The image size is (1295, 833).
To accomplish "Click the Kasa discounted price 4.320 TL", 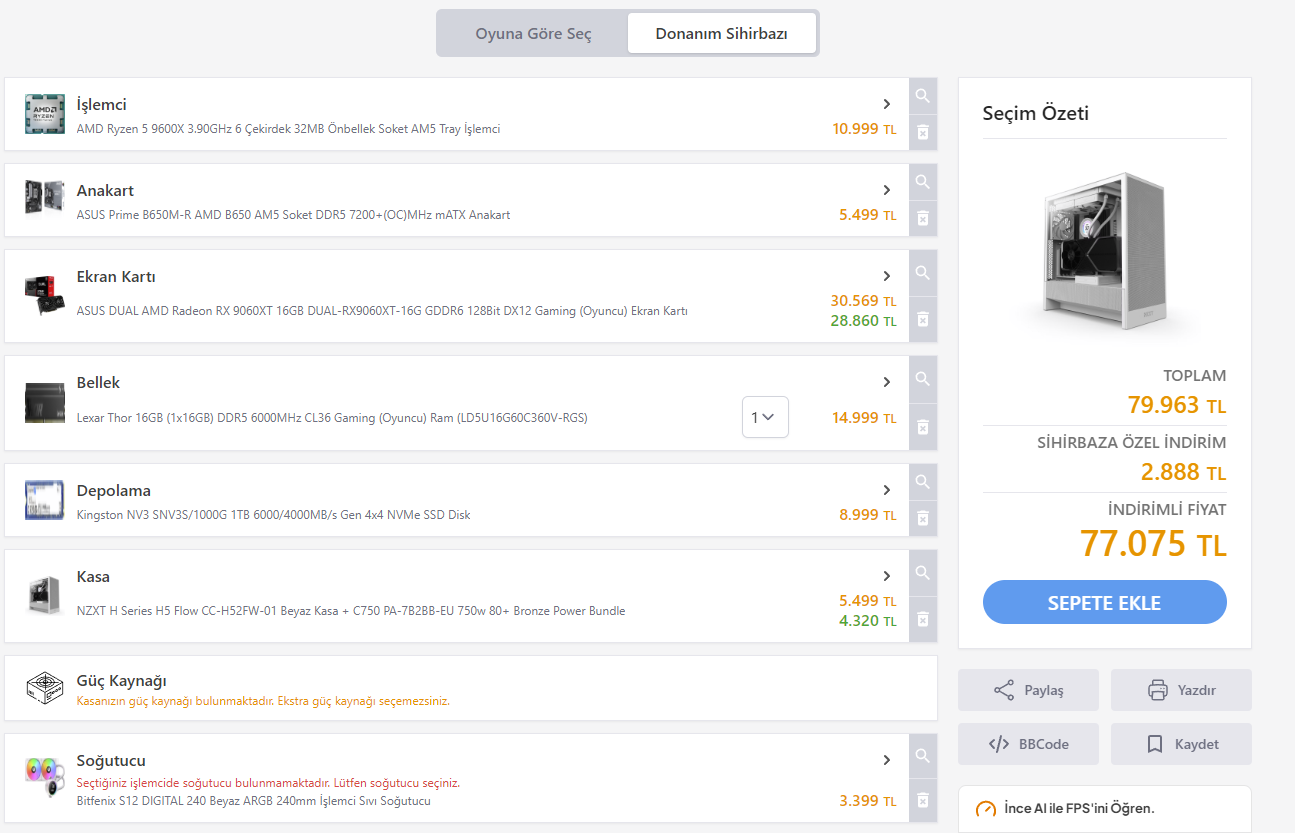I will coord(868,621).
